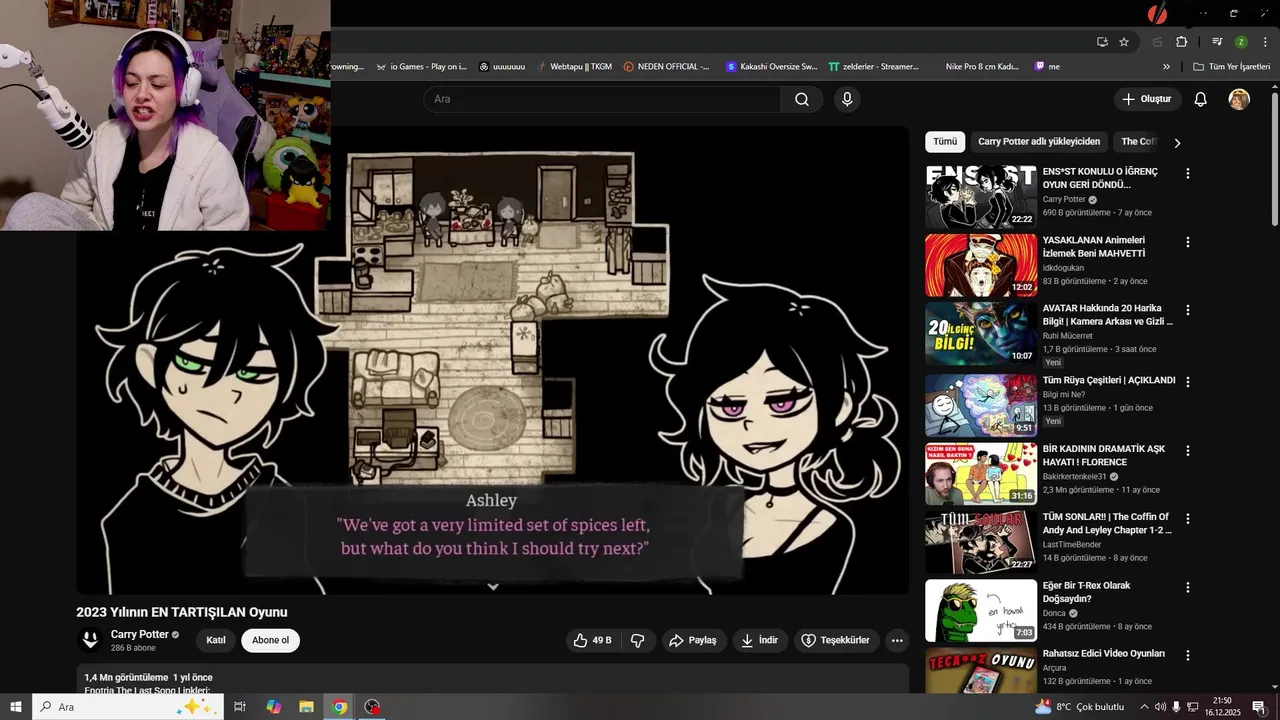This screenshot has width=1280, height=720.
Task: Open more actions menu under video
Action: click(897, 640)
